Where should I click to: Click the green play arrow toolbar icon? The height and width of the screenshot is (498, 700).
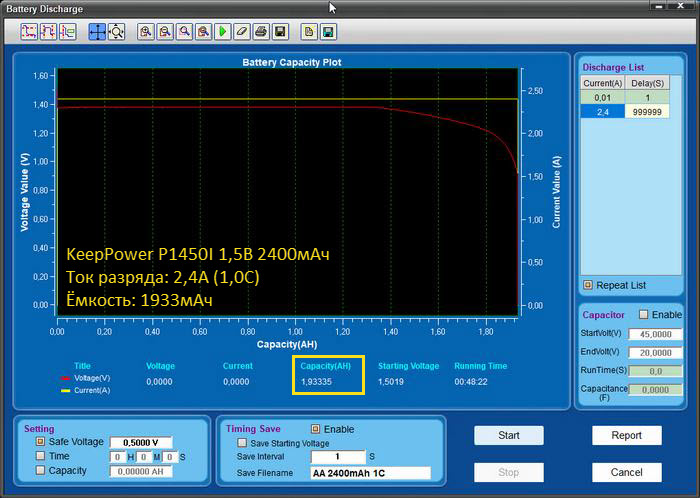pos(222,32)
